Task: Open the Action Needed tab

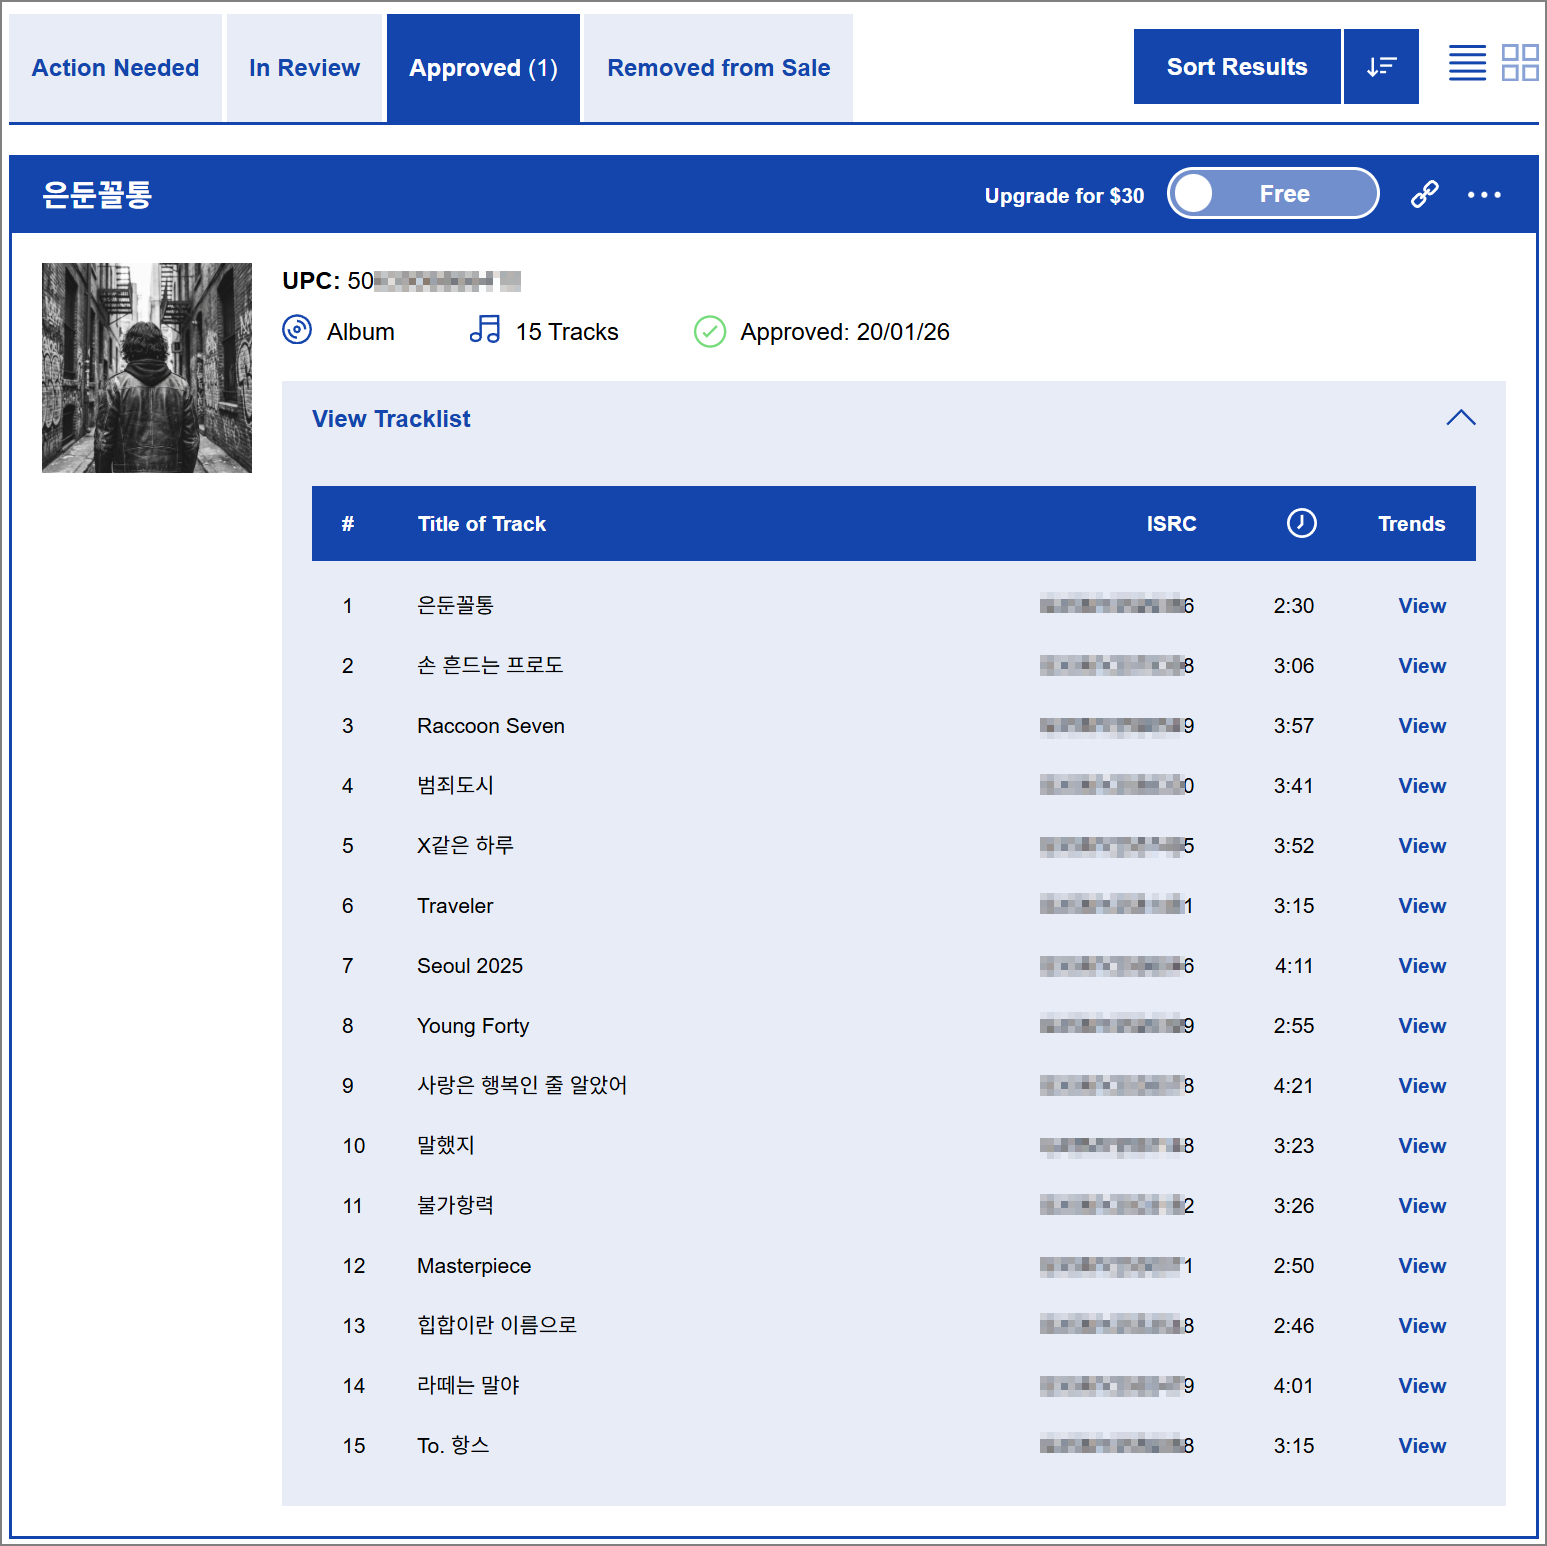Action: (x=115, y=68)
